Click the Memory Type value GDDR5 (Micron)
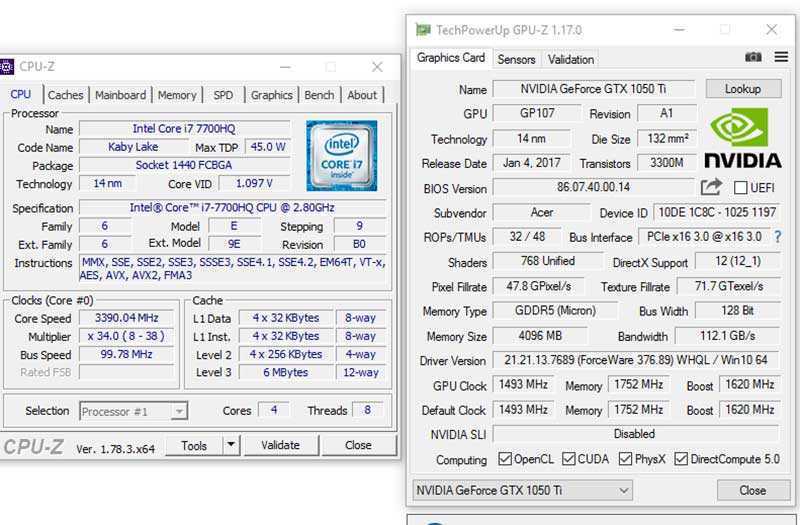800x525 pixels. pyautogui.click(x=555, y=311)
